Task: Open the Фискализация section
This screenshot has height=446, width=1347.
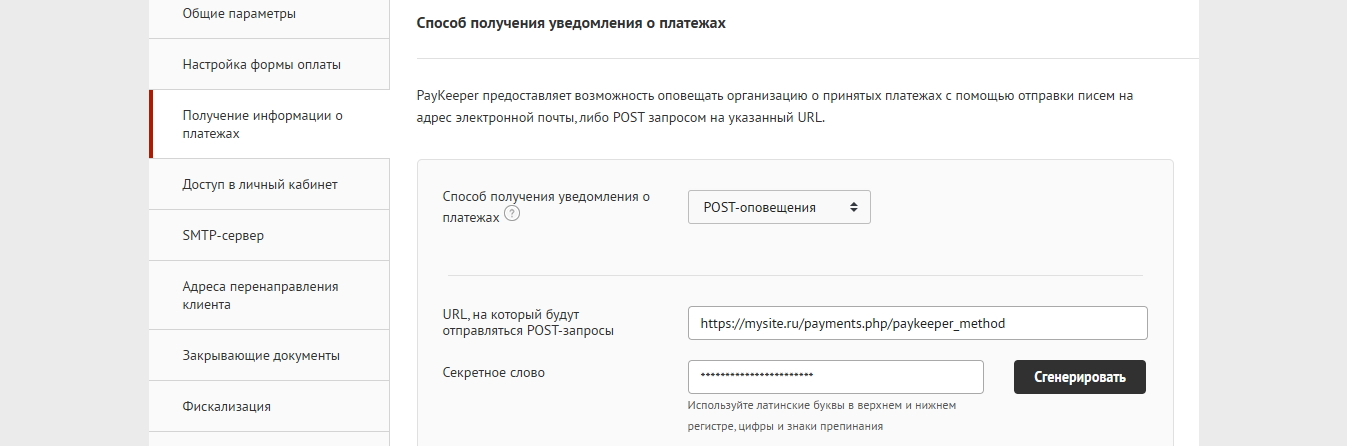Action: 226,406
